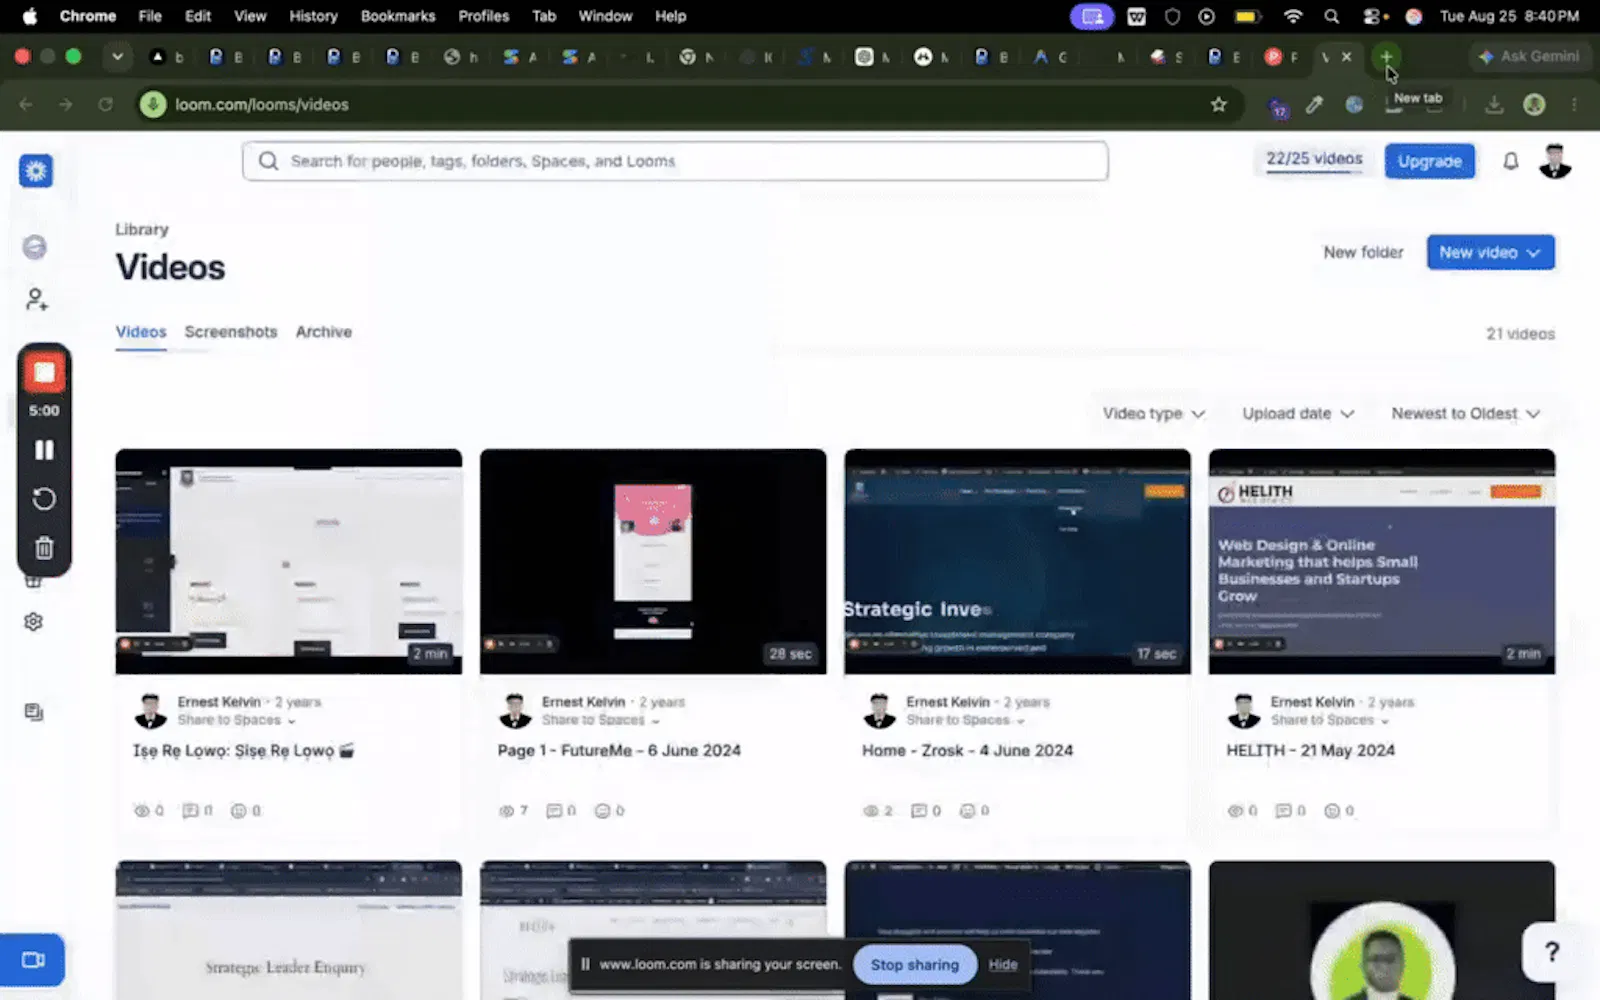Hide the screen sharing banner
The image size is (1600, 1000).
(1003, 965)
